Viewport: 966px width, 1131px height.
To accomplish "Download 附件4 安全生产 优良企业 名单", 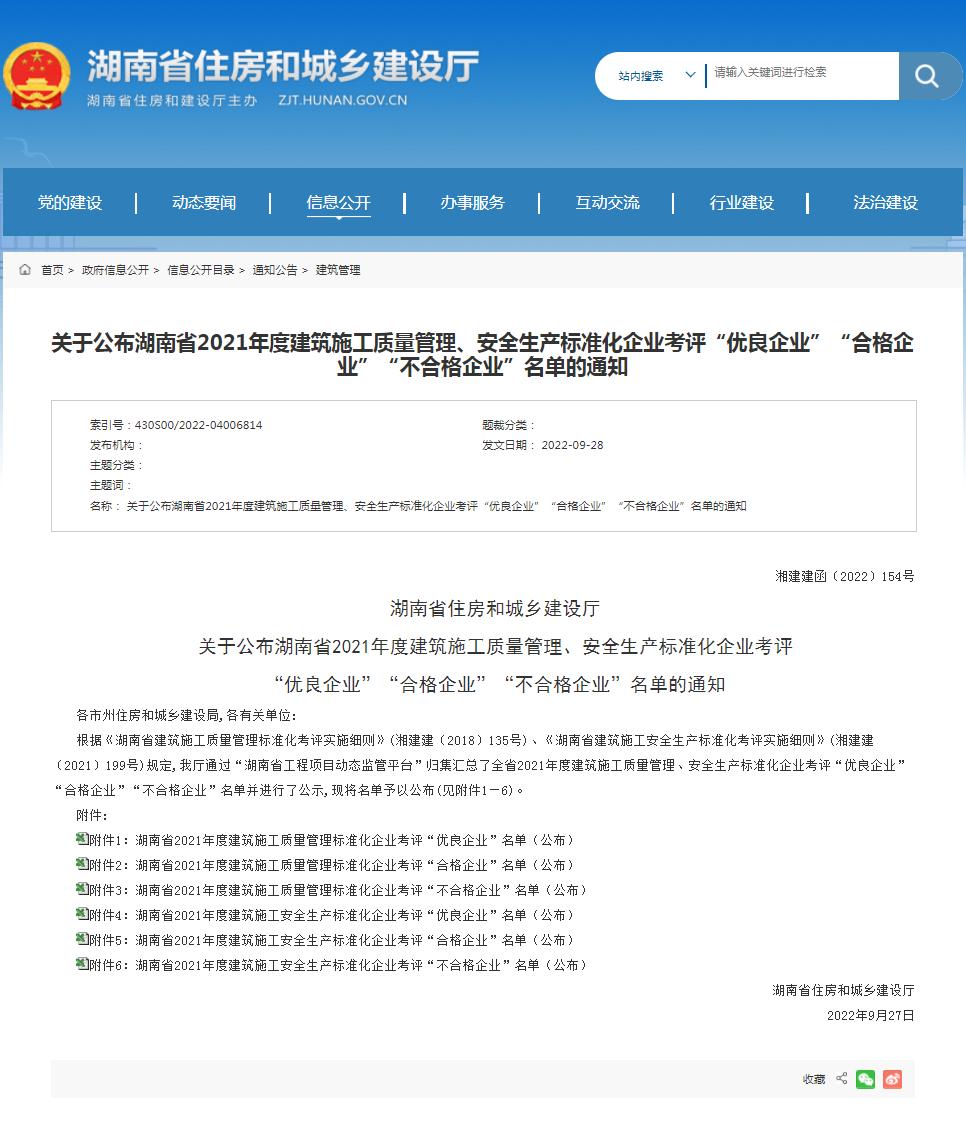I will [x=331, y=915].
